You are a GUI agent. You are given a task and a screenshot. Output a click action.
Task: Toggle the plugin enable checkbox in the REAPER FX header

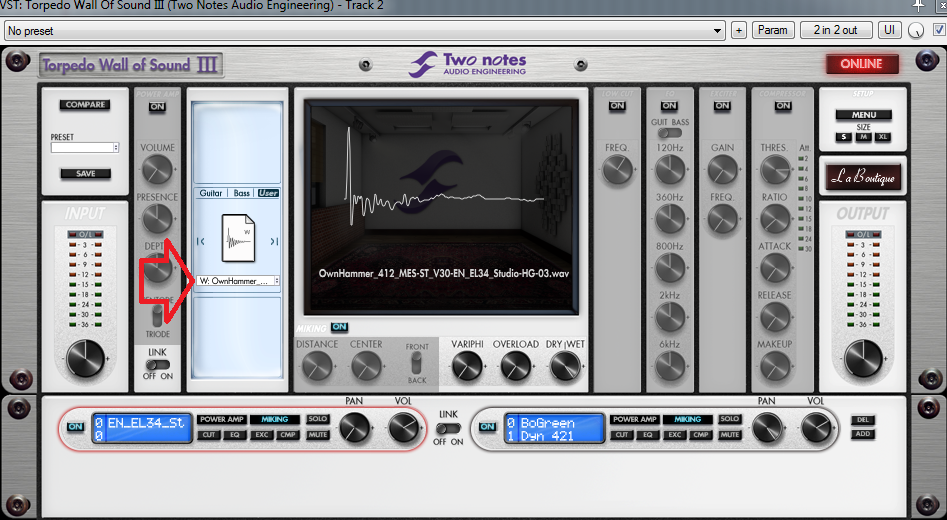coord(939,30)
